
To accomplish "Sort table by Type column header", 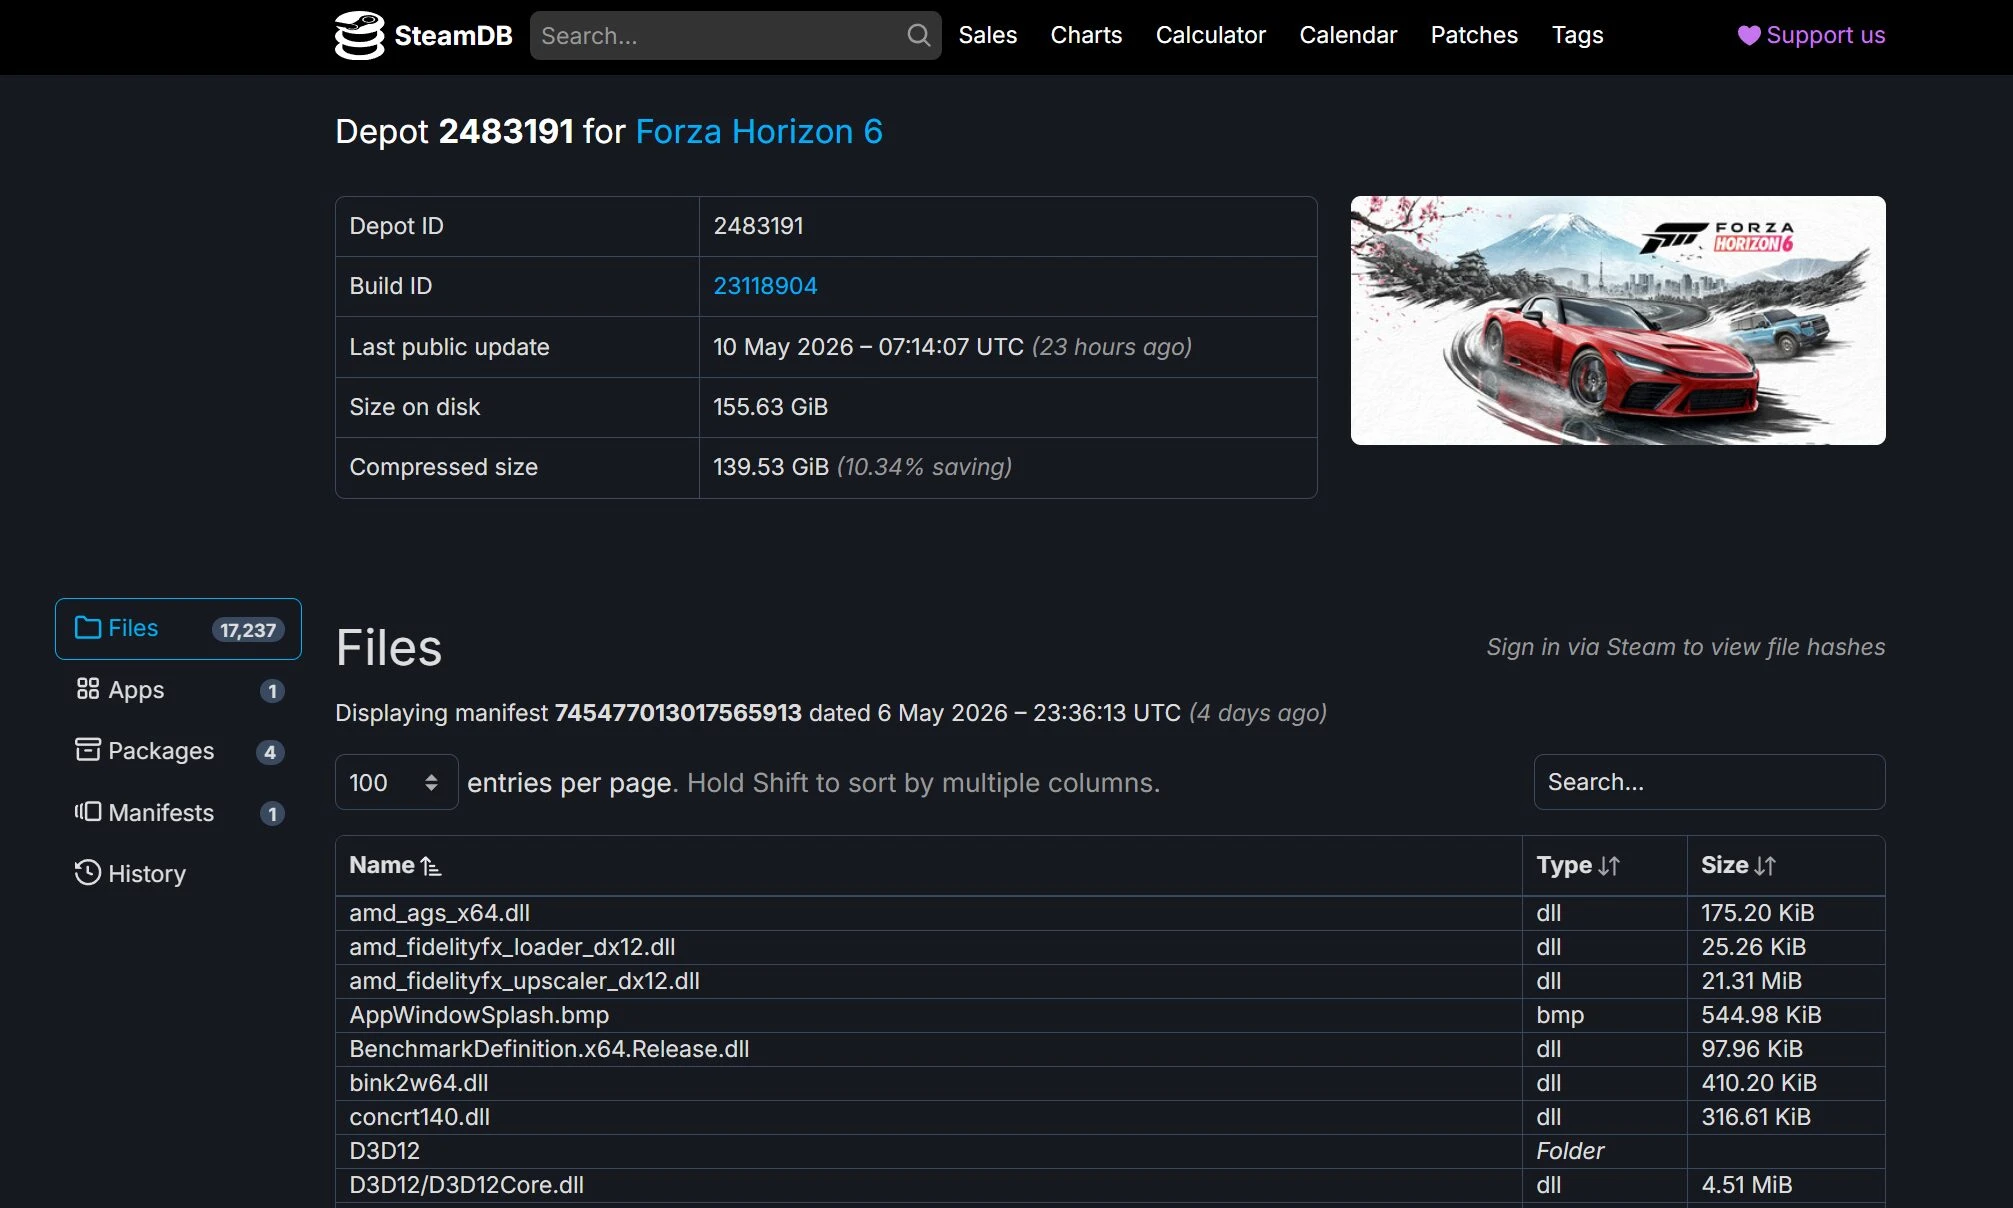I will 1604,866.
